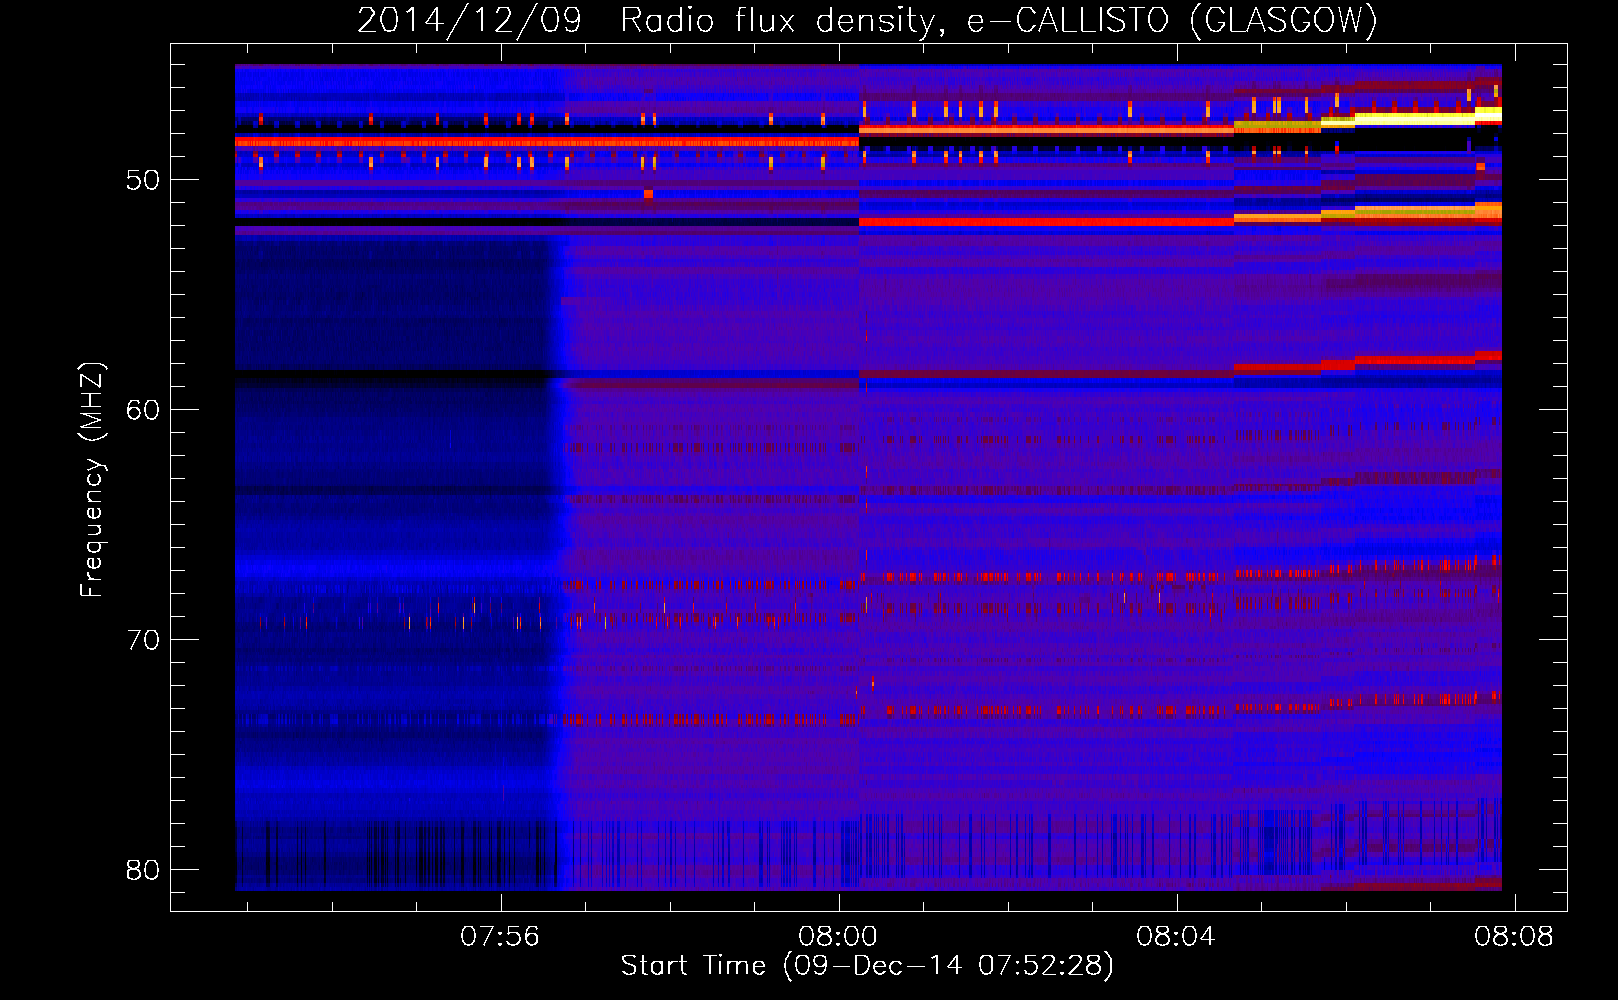The height and width of the screenshot is (1000, 1618).
Task: Click the 50 frequency tick label
Action: click(143, 180)
